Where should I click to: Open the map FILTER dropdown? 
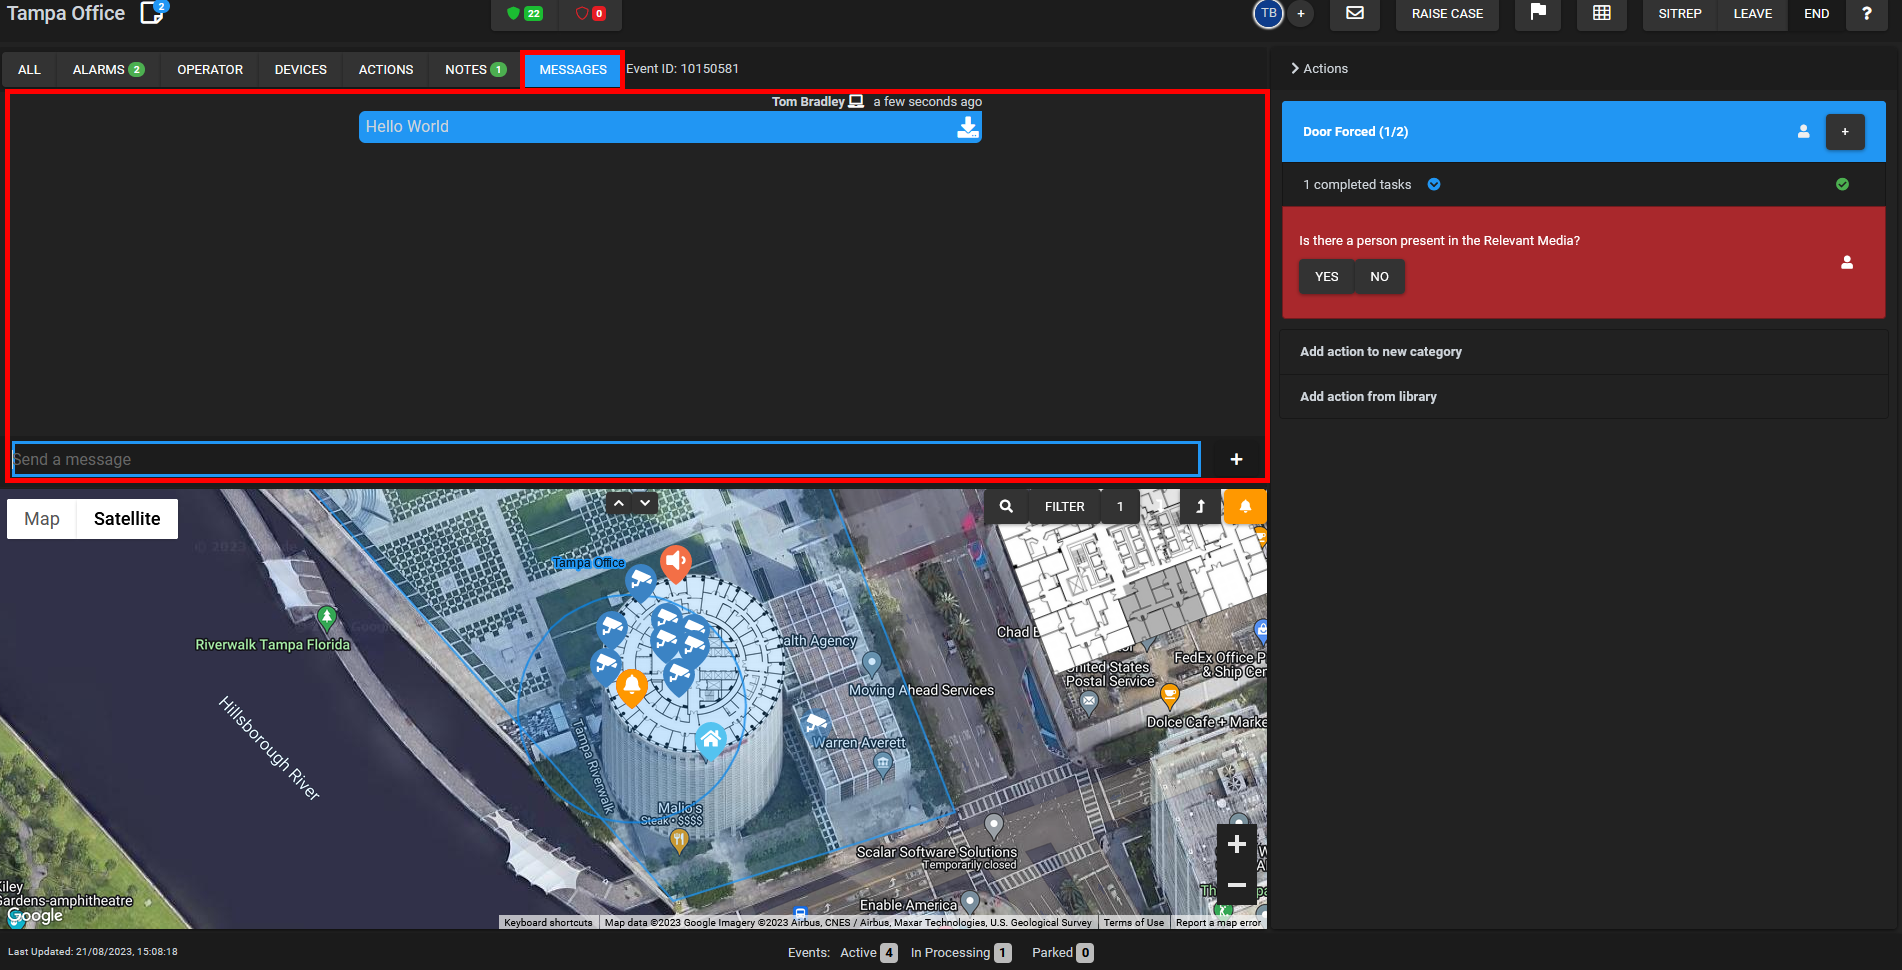1064,507
